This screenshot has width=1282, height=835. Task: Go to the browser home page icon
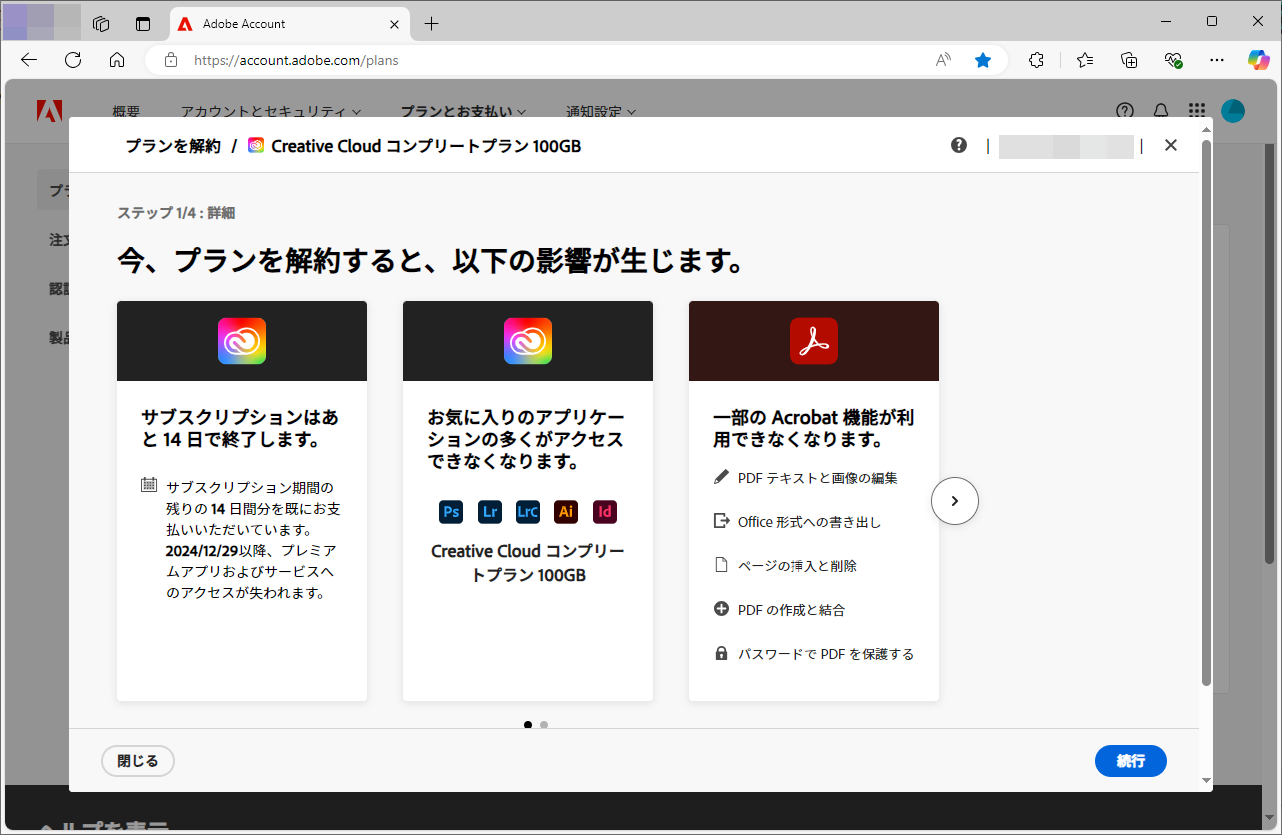117,60
